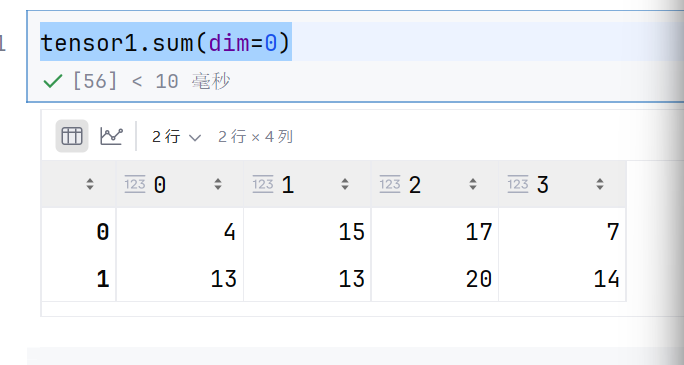Sort column 2 using its sort arrows
Viewport: 684px width, 365px height.
click(x=473, y=184)
